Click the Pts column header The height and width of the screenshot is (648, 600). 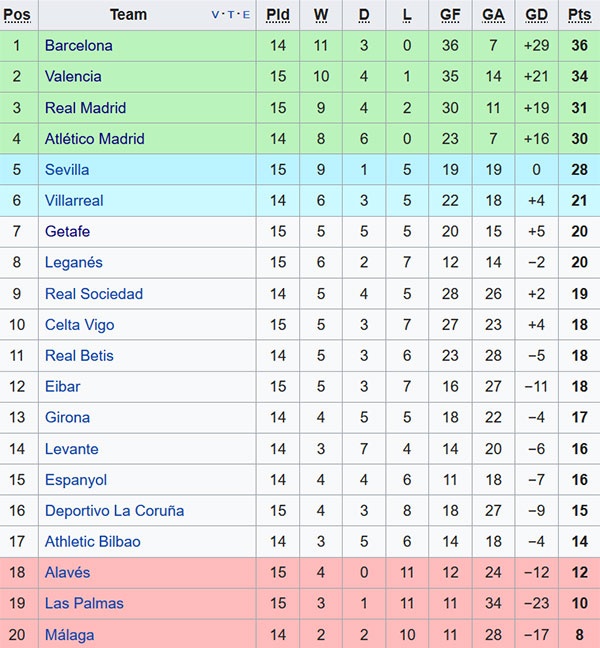coord(579,15)
